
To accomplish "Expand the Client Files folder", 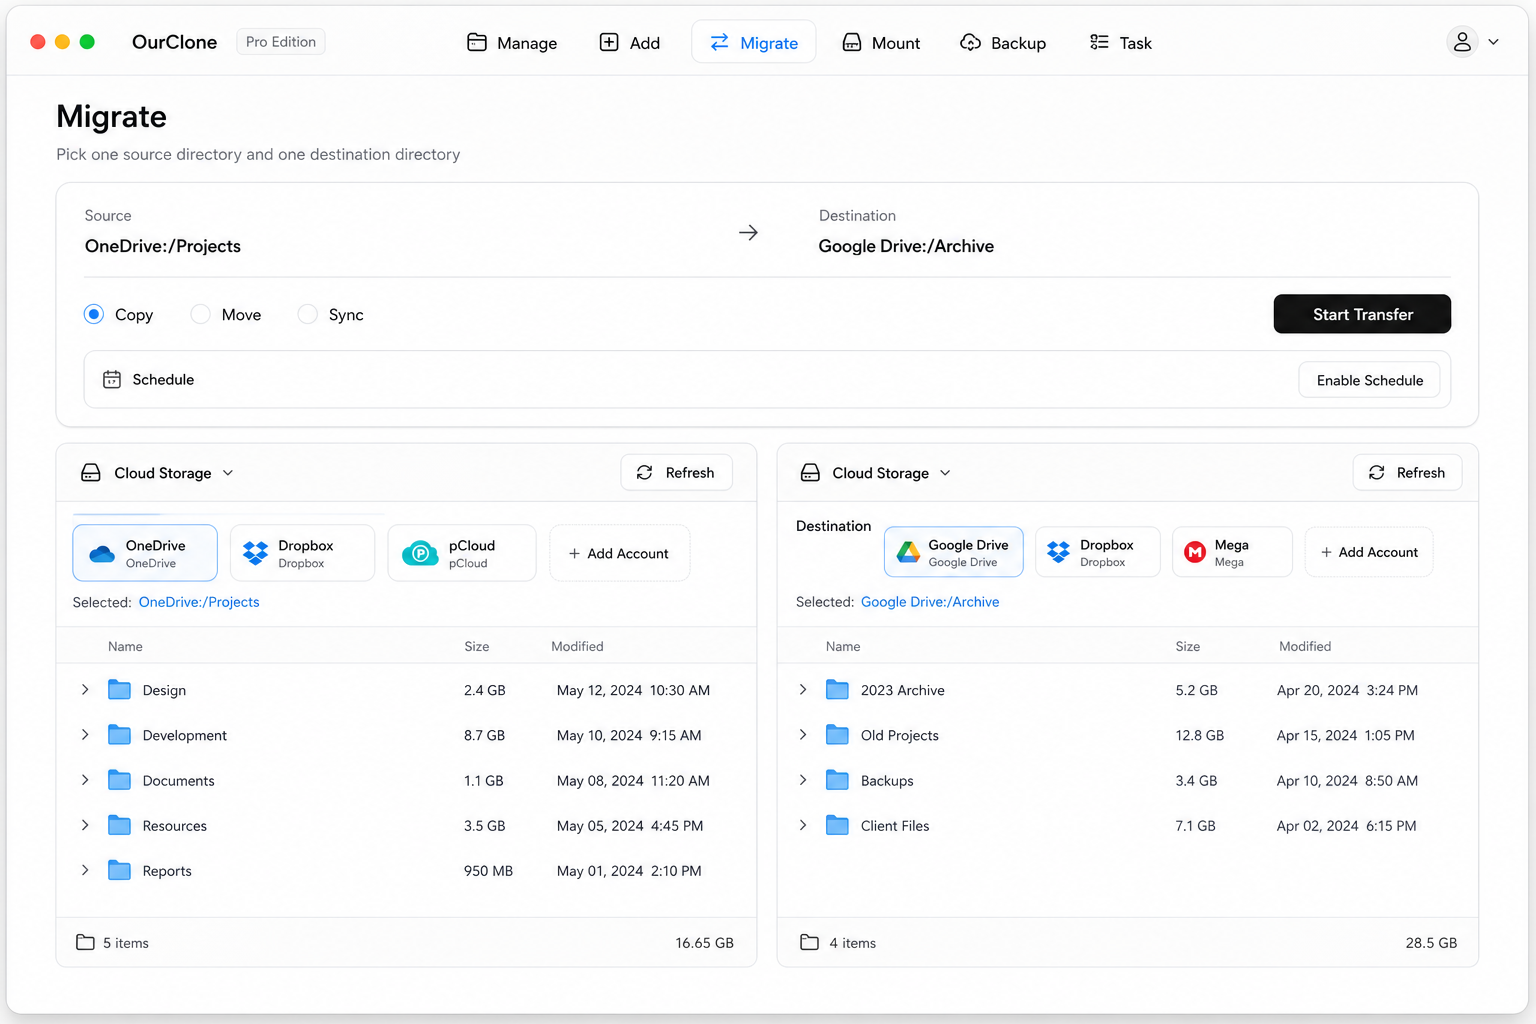I will (x=803, y=825).
